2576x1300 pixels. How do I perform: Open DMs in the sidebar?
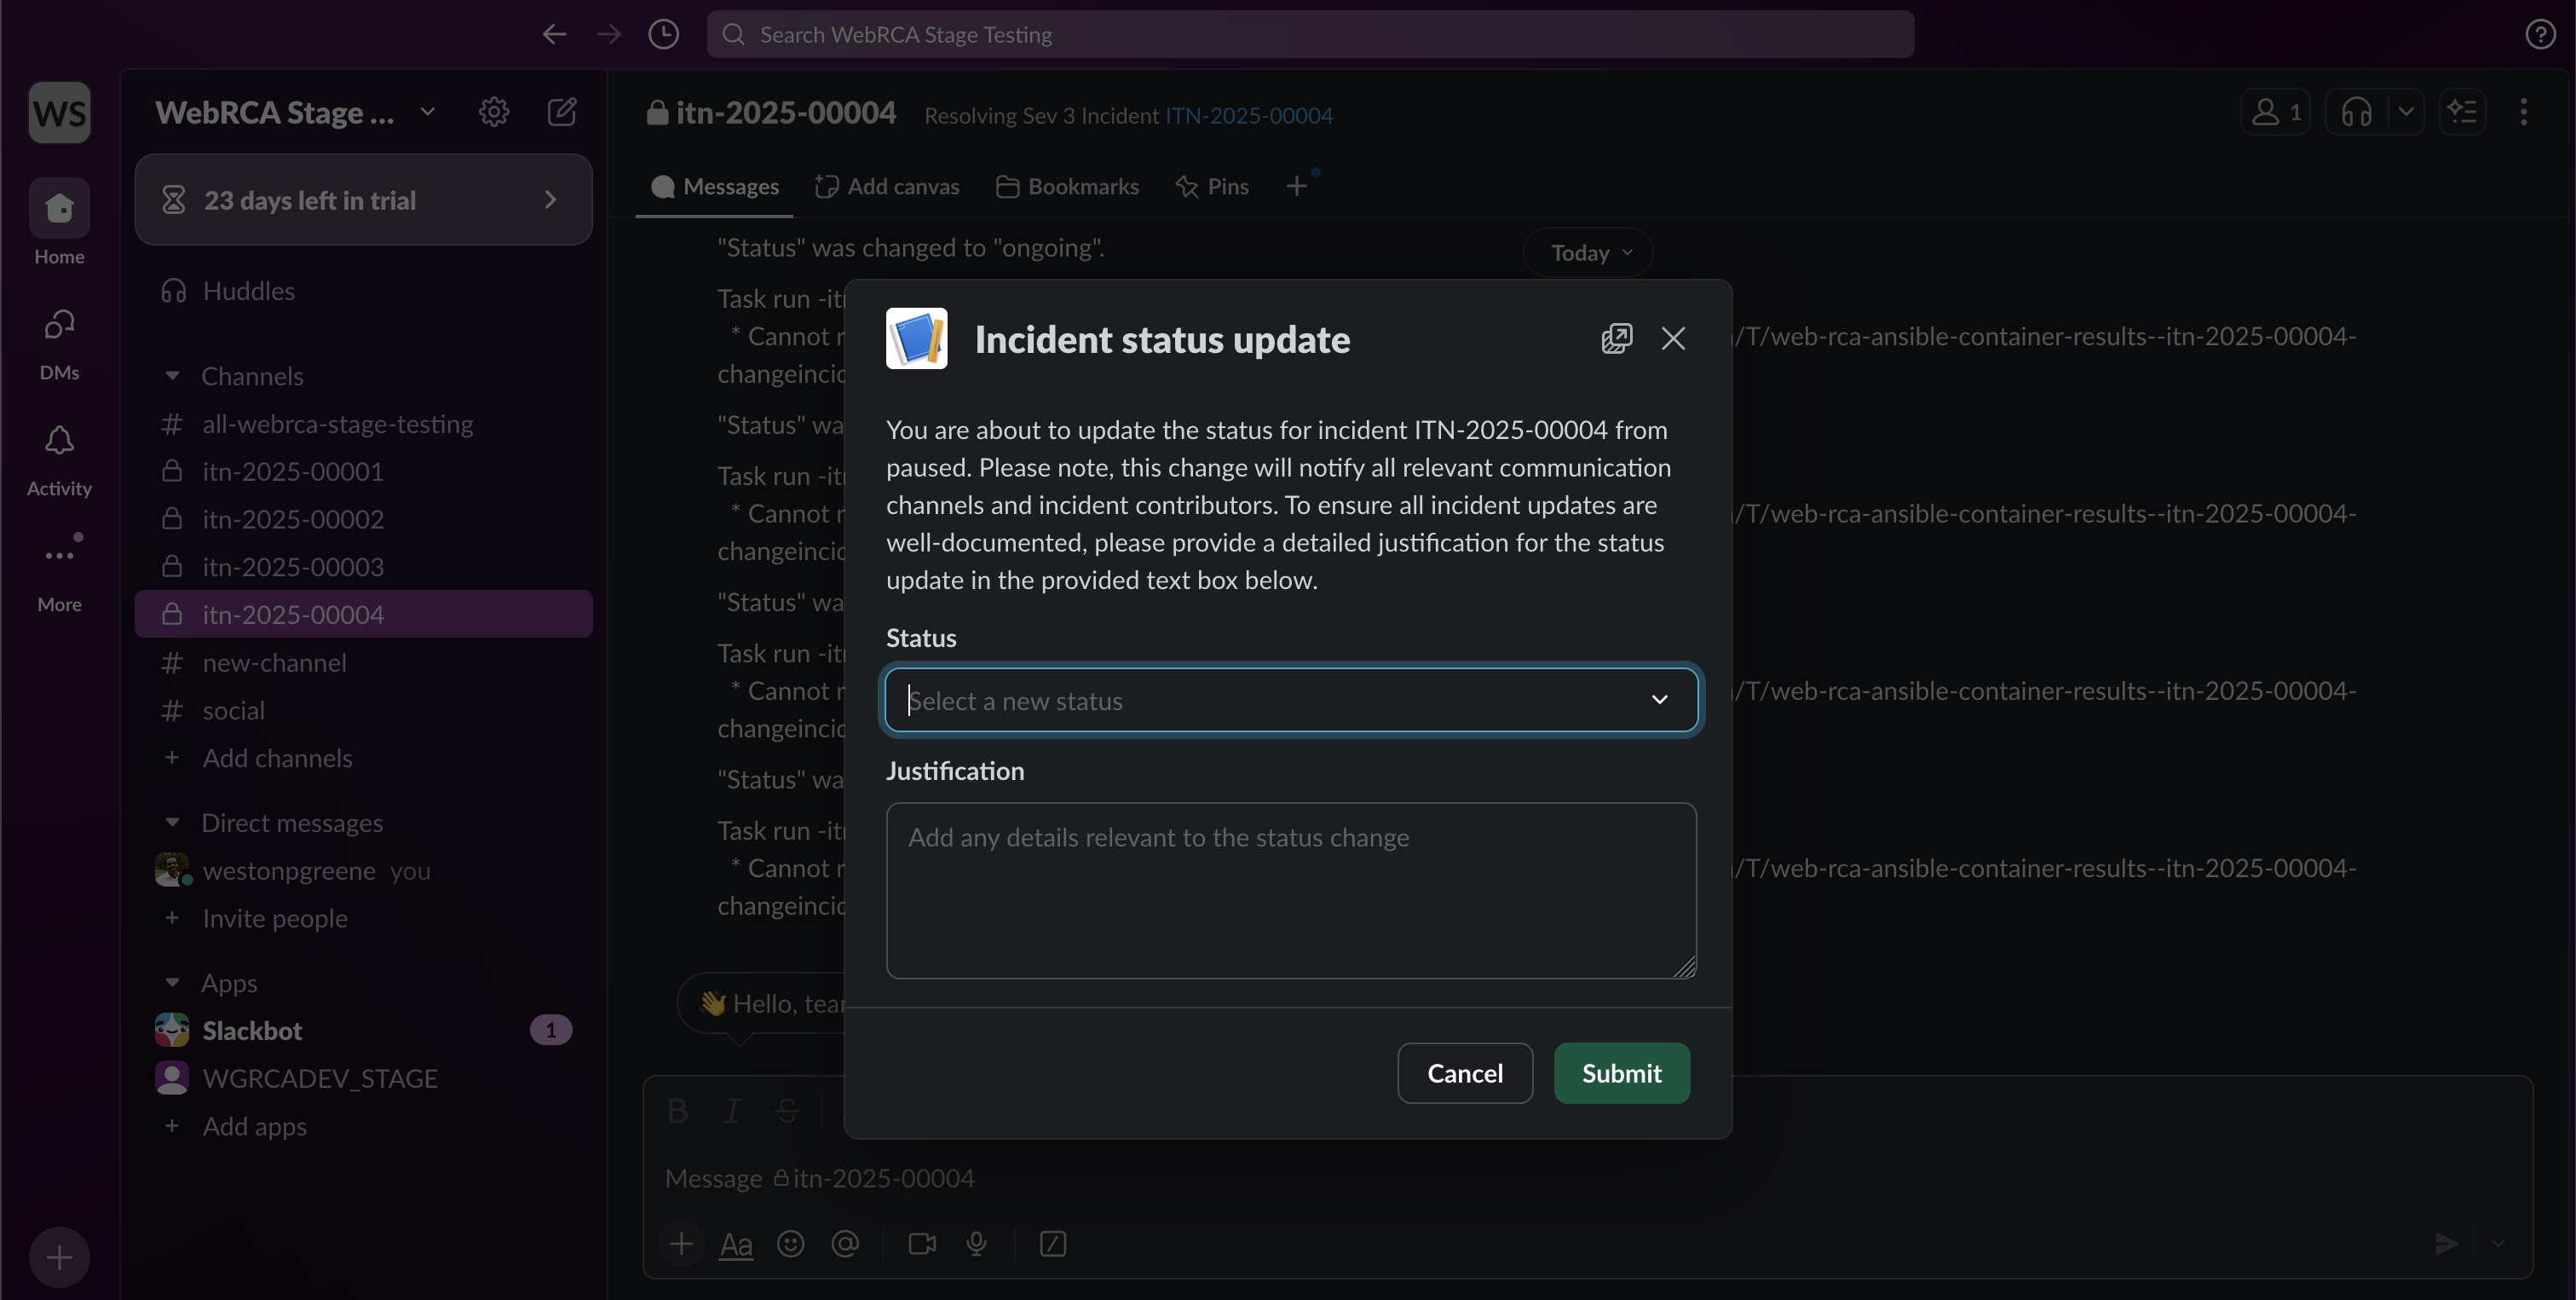[x=59, y=326]
